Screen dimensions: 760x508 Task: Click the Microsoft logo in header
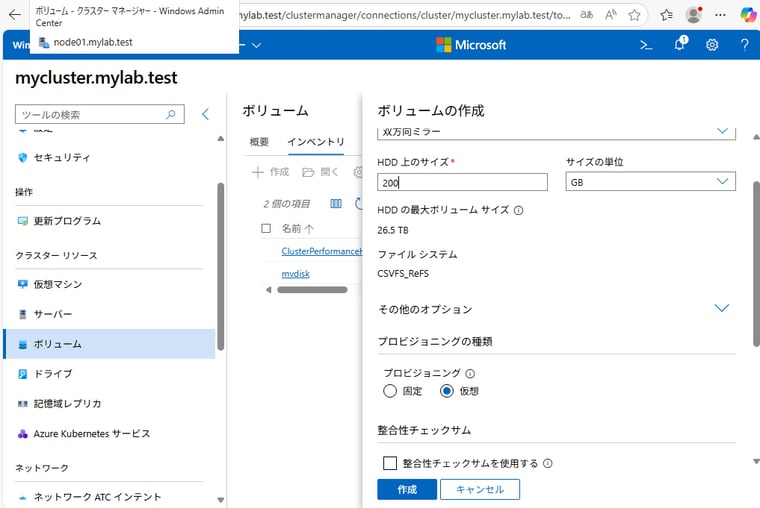point(471,45)
